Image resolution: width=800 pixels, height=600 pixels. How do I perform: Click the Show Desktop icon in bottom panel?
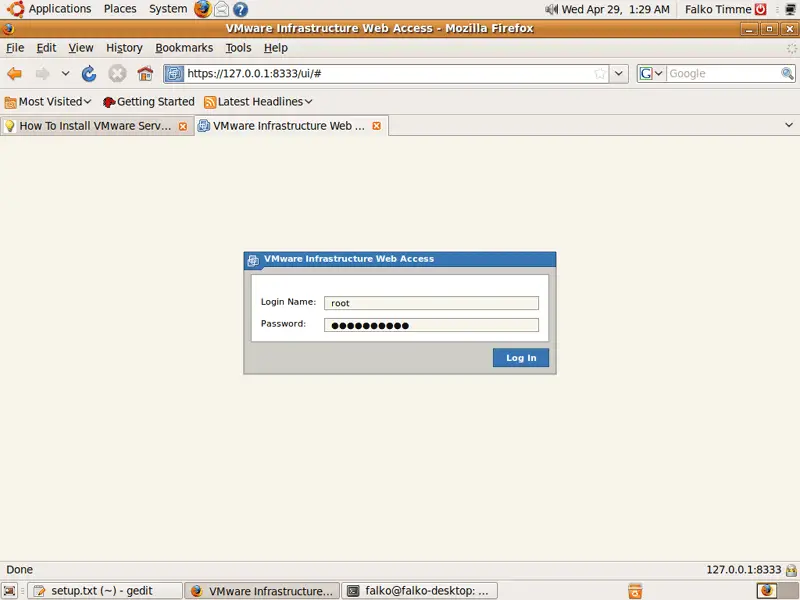[x=10, y=591]
